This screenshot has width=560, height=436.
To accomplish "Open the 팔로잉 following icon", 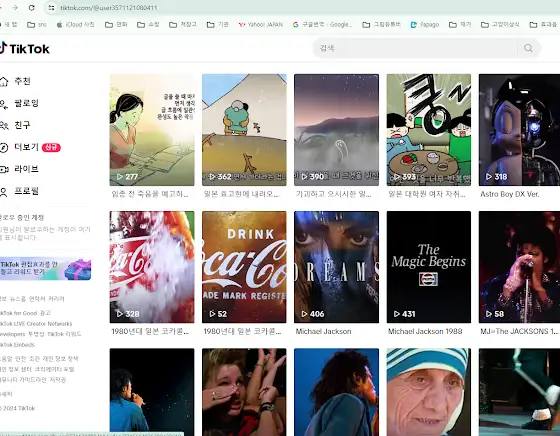I will (4, 104).
